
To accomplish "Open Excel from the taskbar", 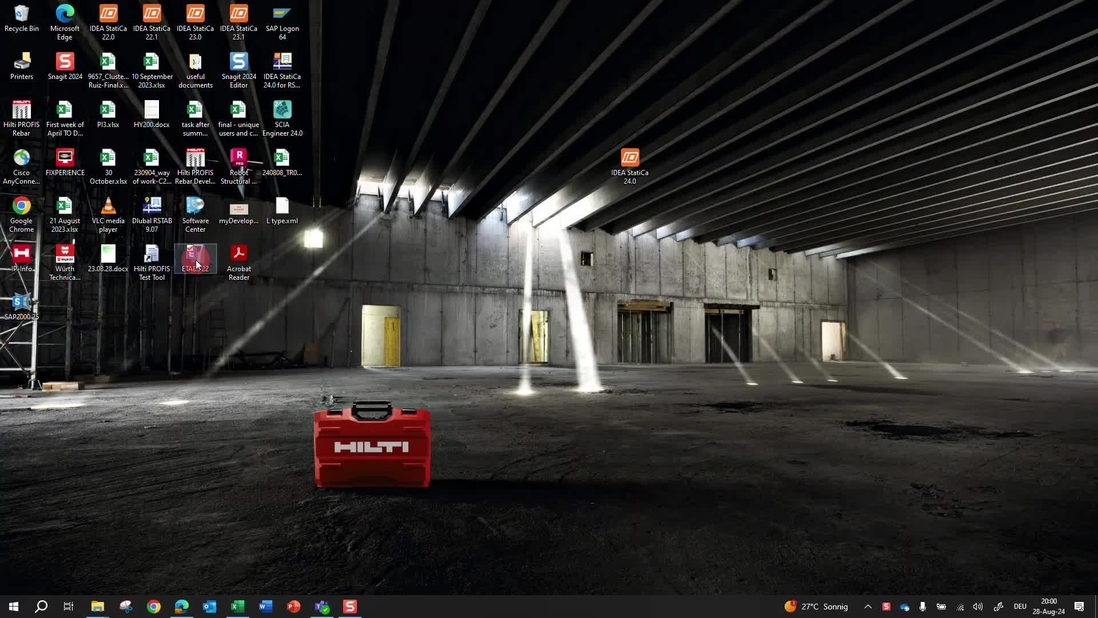I will tap(237, 606).
